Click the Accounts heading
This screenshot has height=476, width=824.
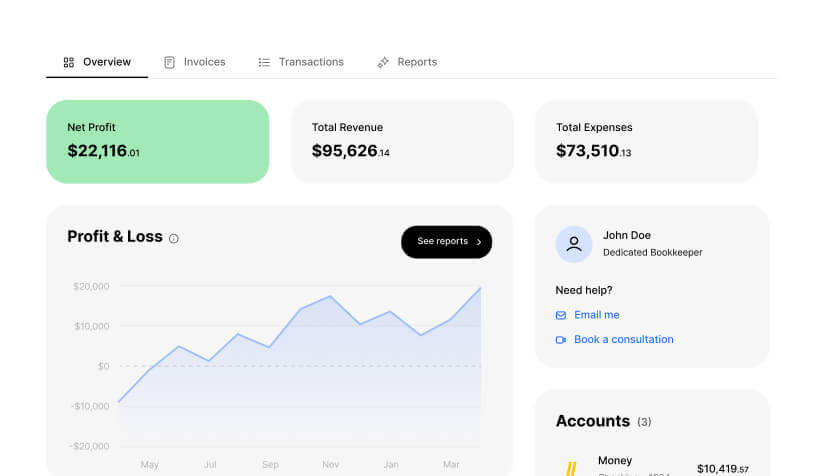[593, 421]
